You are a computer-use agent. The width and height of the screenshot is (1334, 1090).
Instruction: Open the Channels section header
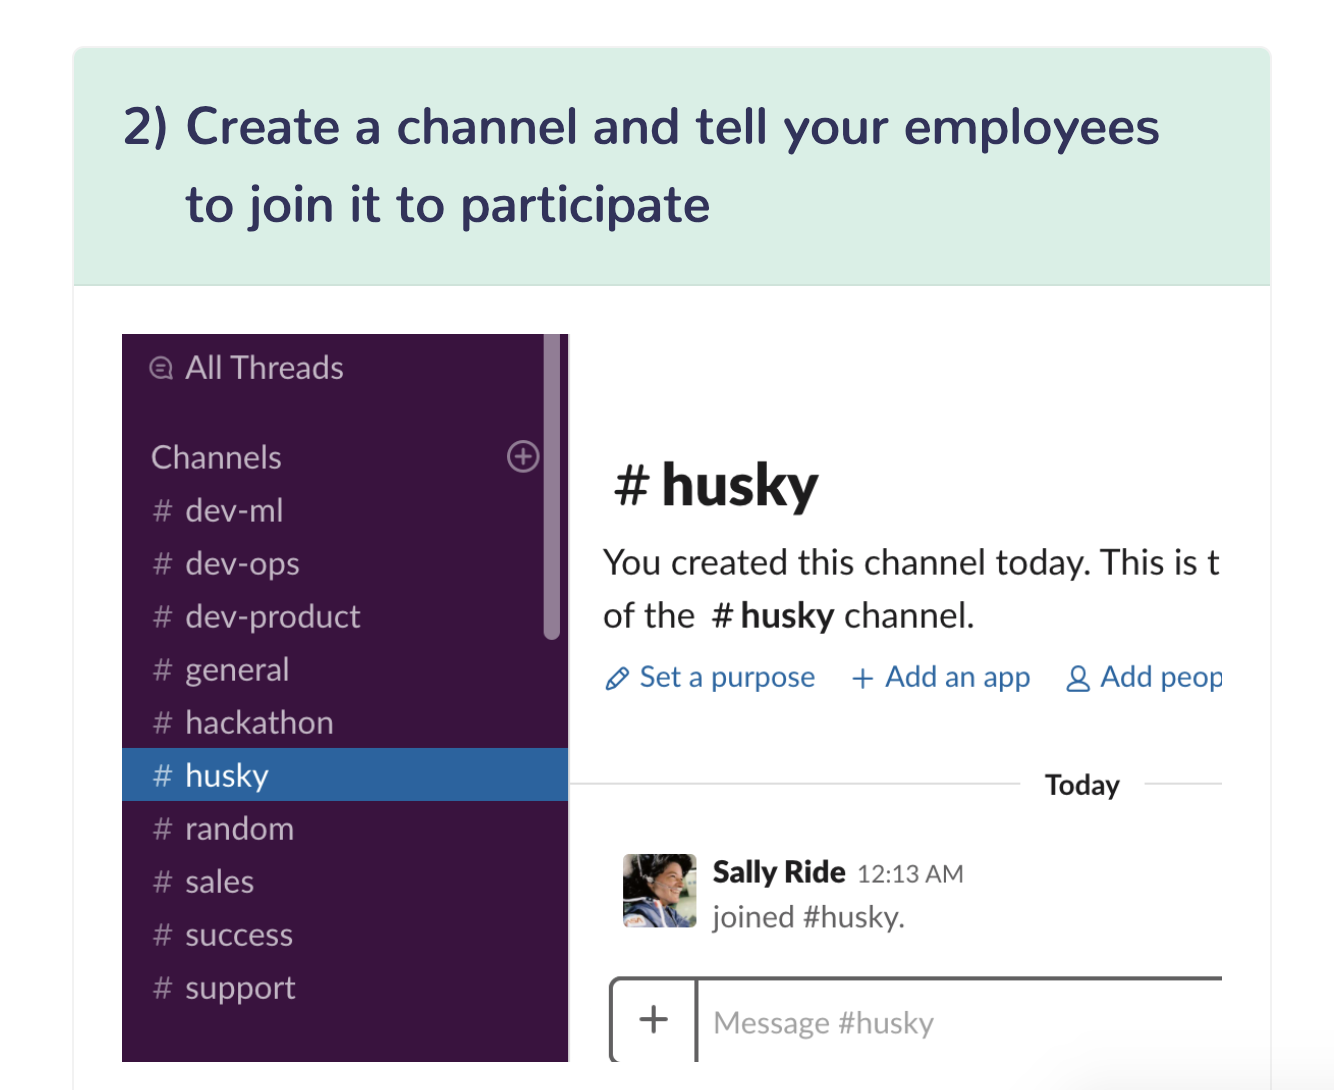(x=216, y=456)
